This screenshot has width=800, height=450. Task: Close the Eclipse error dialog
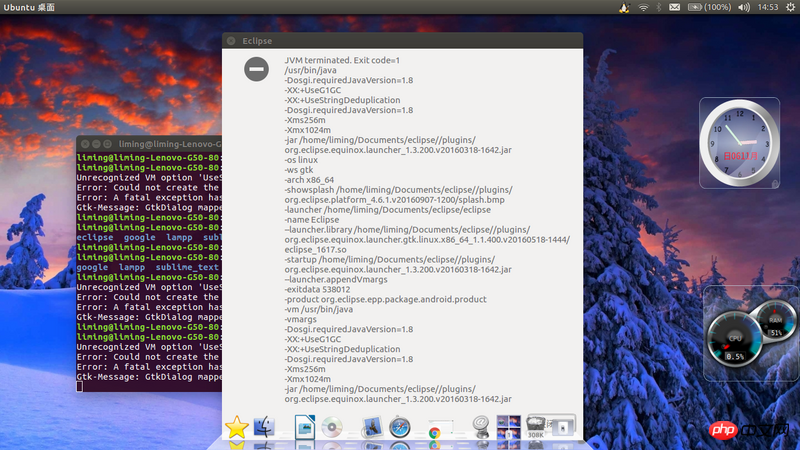[231, 41]
